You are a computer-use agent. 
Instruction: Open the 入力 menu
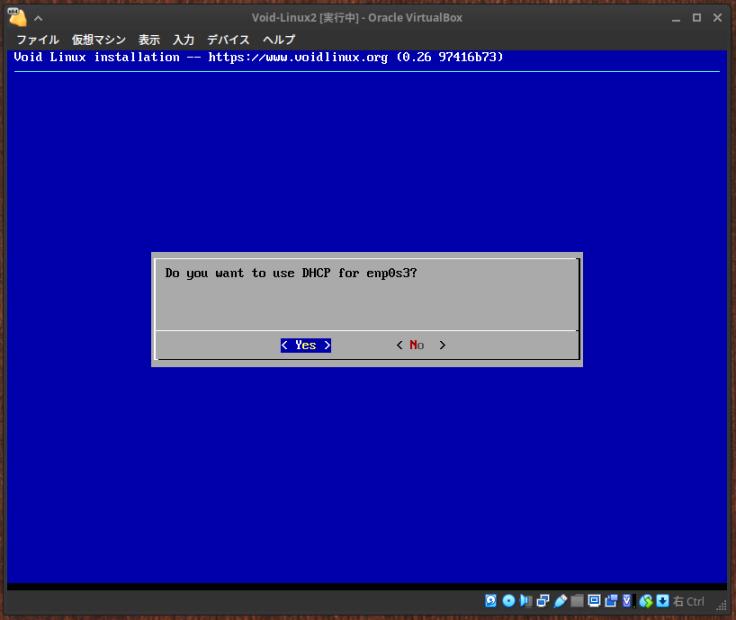click(184, 40)
